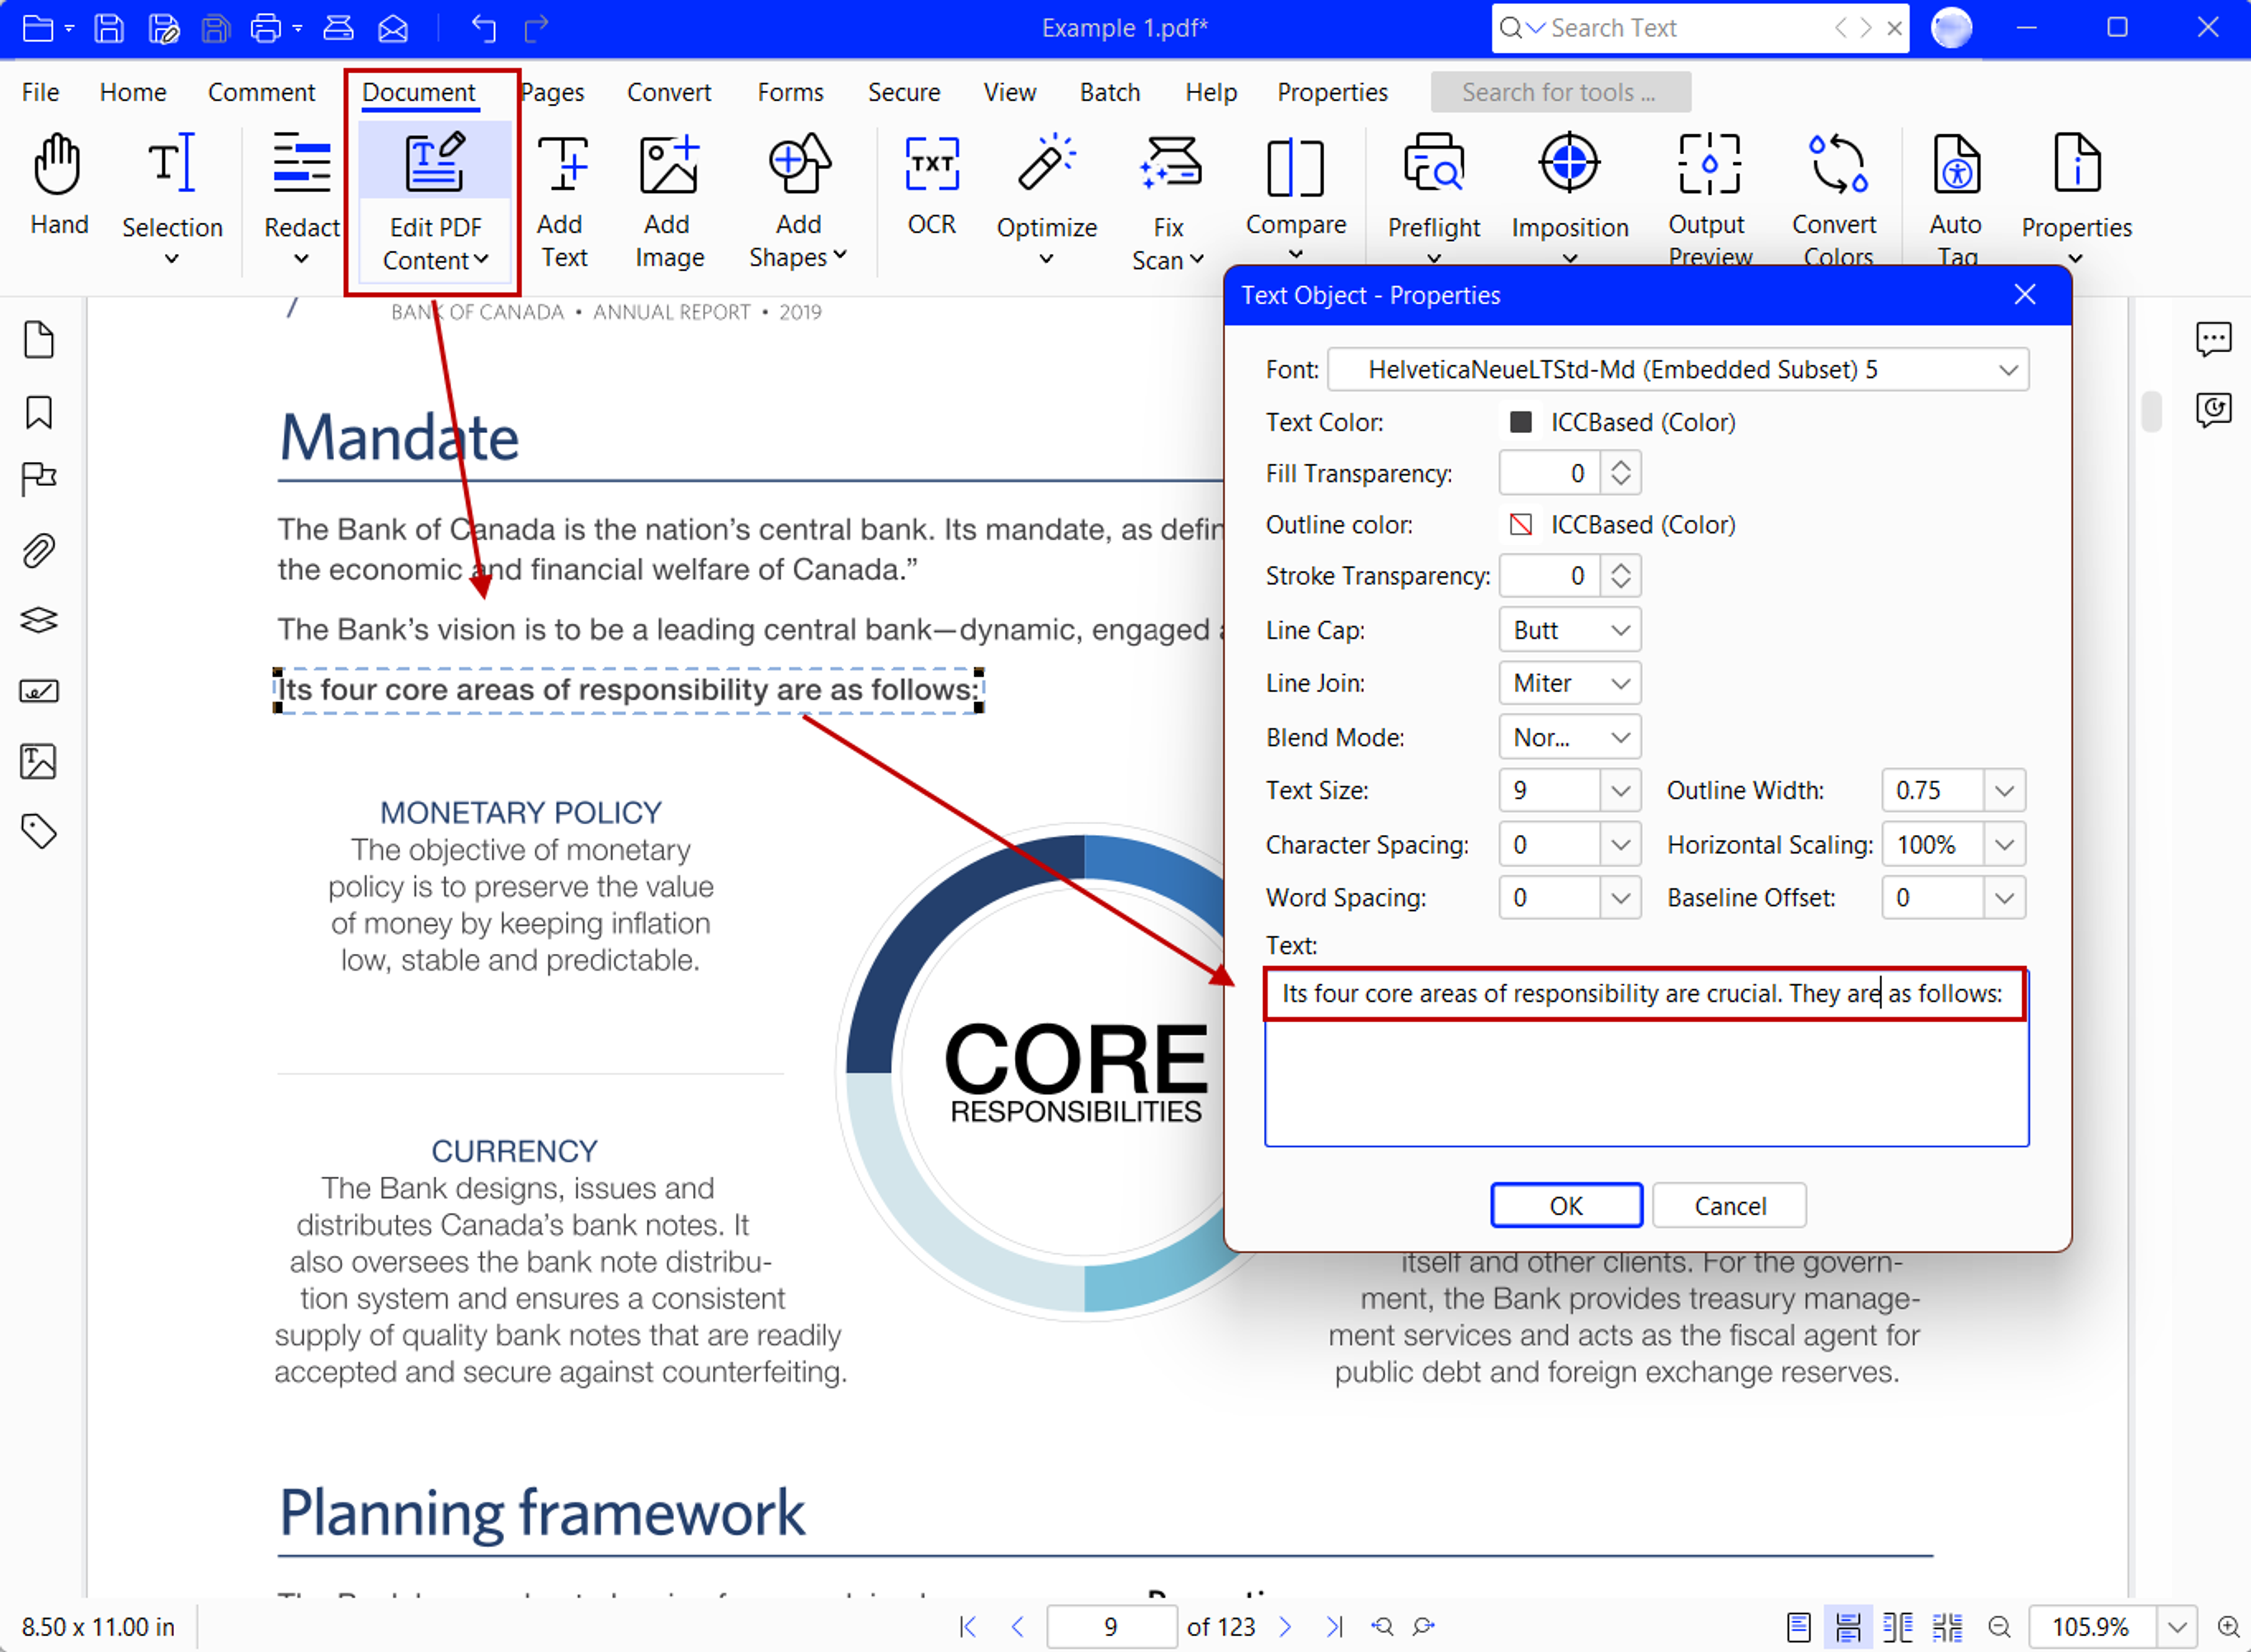Open the Compare tool

click(x=1295, y=198)
